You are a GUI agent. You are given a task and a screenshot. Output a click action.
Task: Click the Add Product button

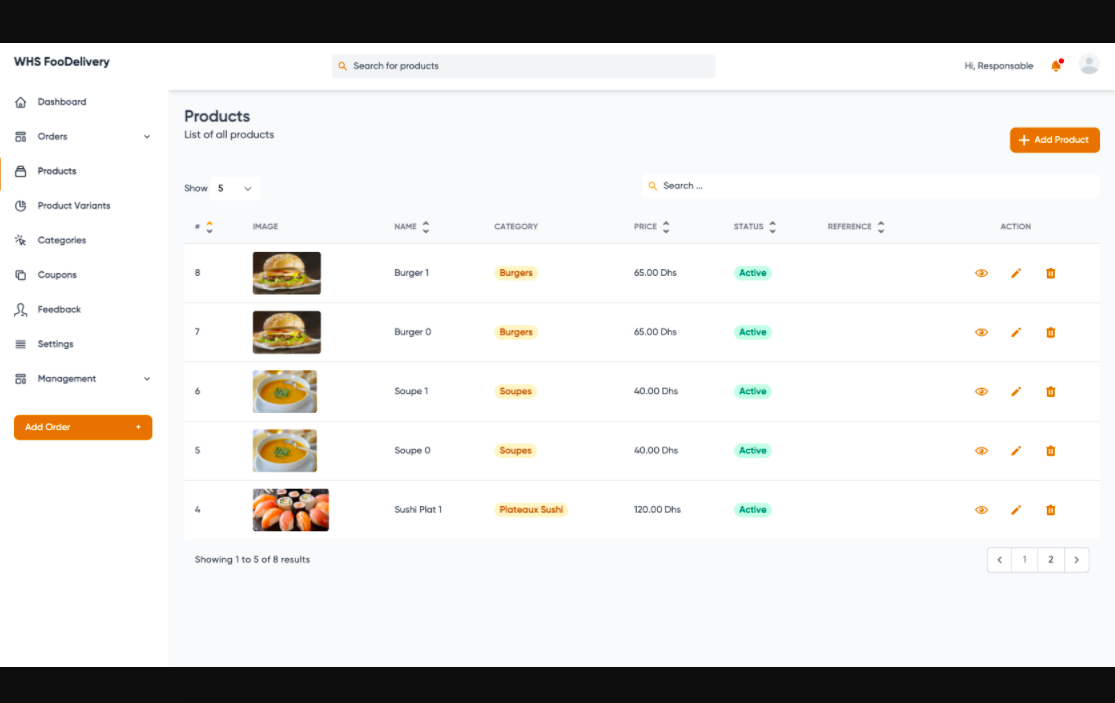tap(1054, 140)
